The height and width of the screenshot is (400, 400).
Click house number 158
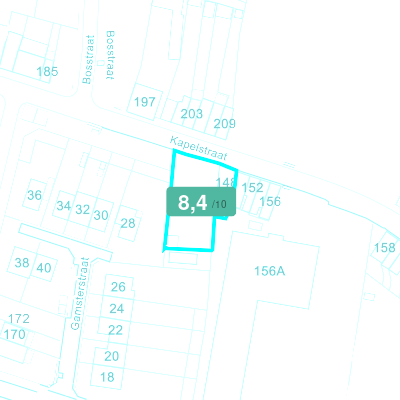coord(385,248)
